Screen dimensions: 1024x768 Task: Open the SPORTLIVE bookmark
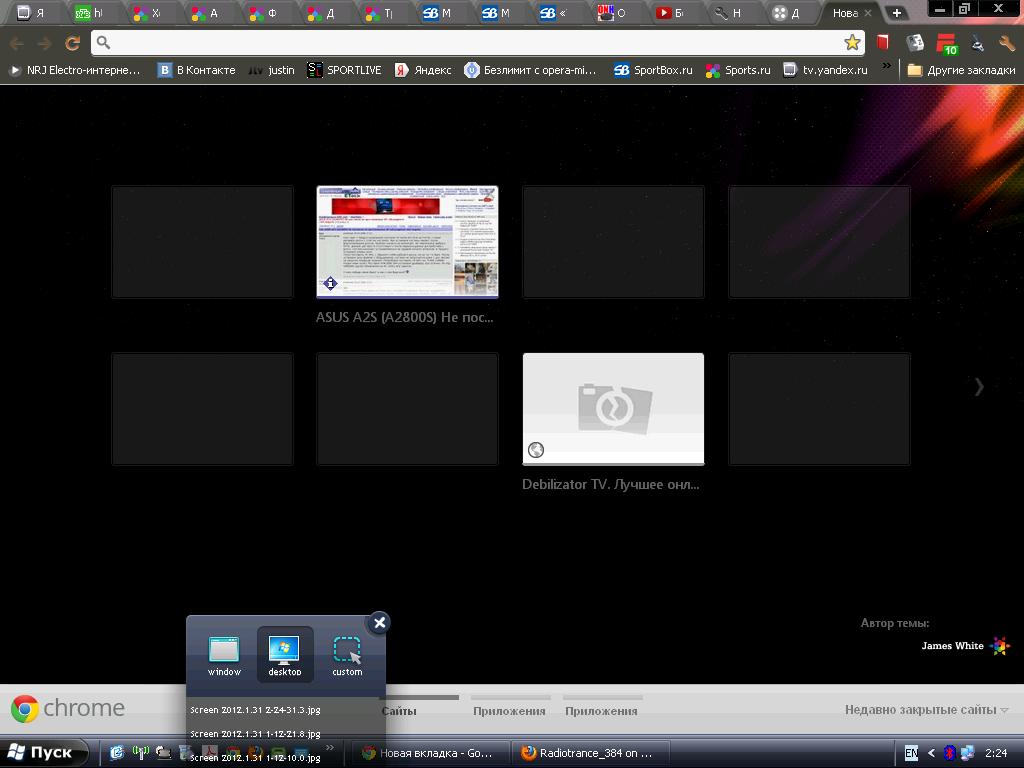click(x=344, y=70)
